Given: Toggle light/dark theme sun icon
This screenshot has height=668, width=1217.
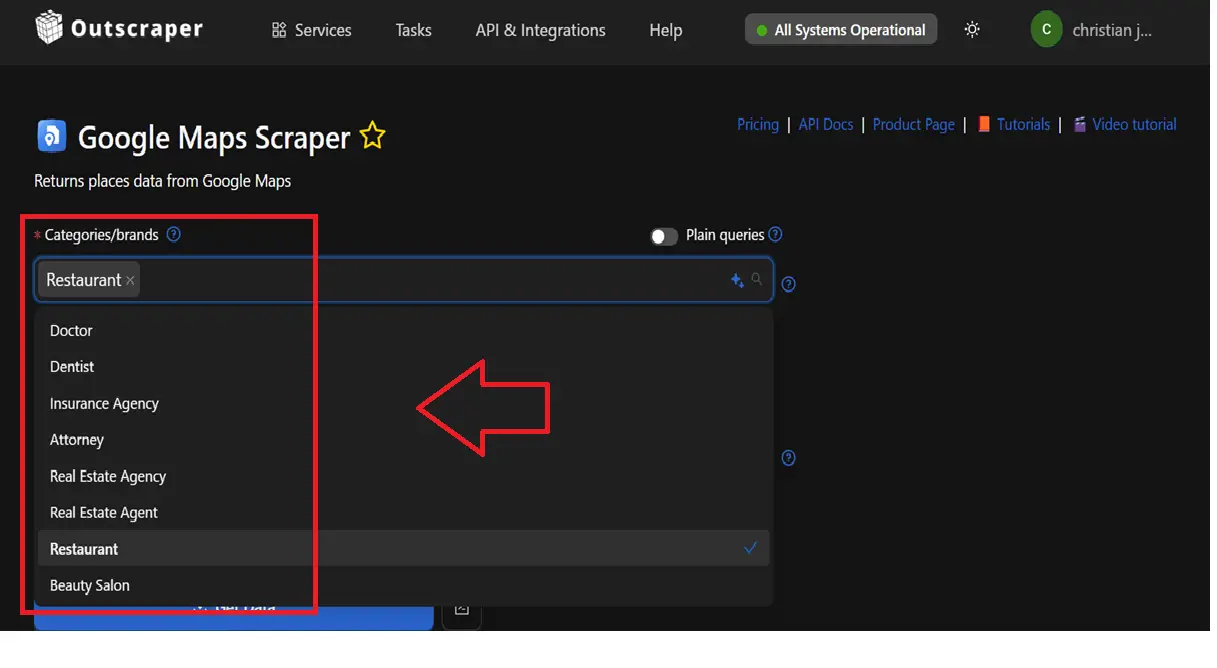Looking at the screenshot, I should pyautogui.click(x=971, y=30).
